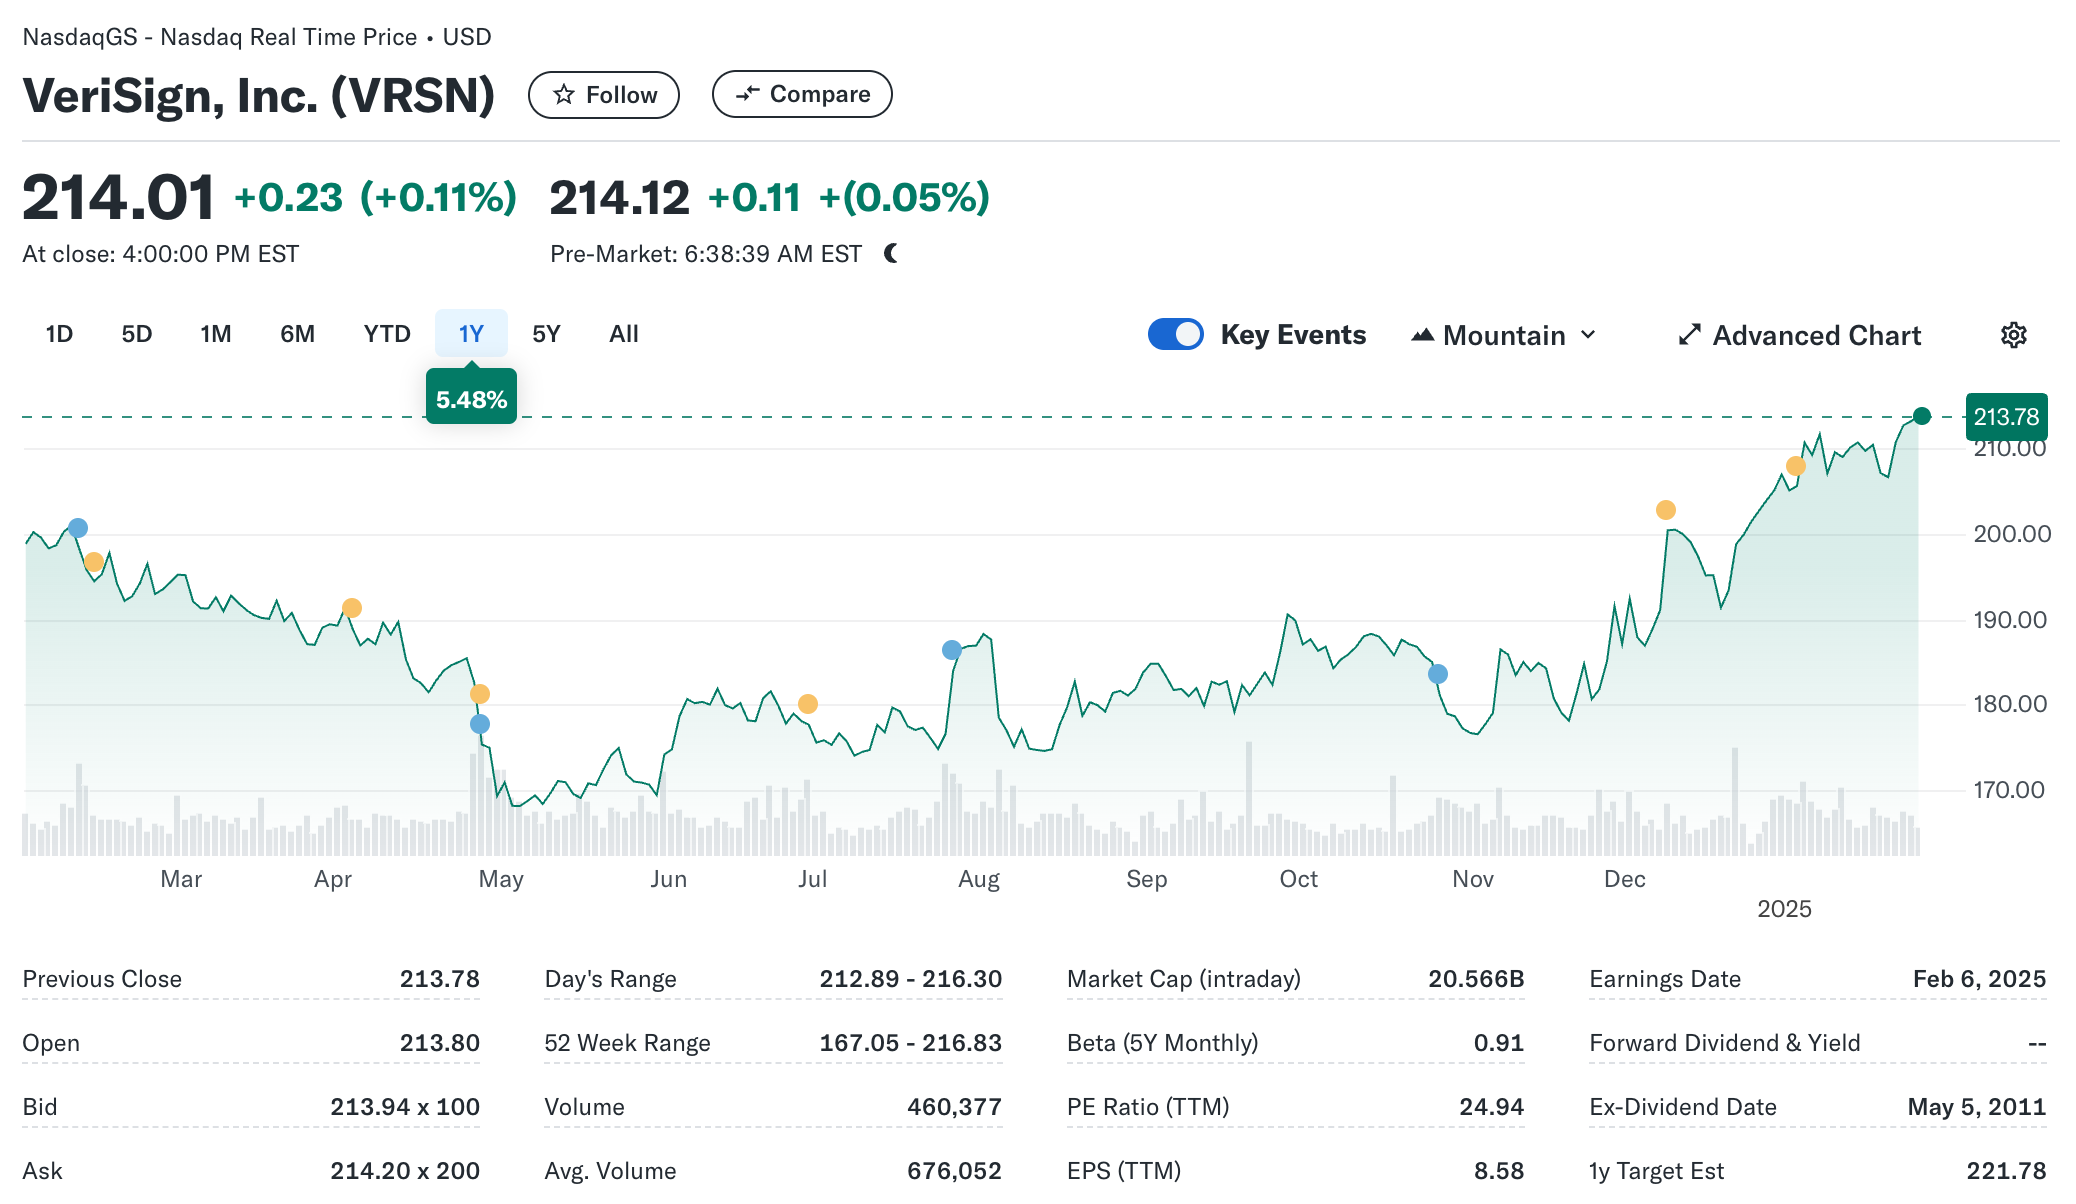Viewport: 2076px width, 1204px height.
Task: Click the Advanced Chart expand arrows icon
Action: pyautogui.click(x=1689, y=335)
